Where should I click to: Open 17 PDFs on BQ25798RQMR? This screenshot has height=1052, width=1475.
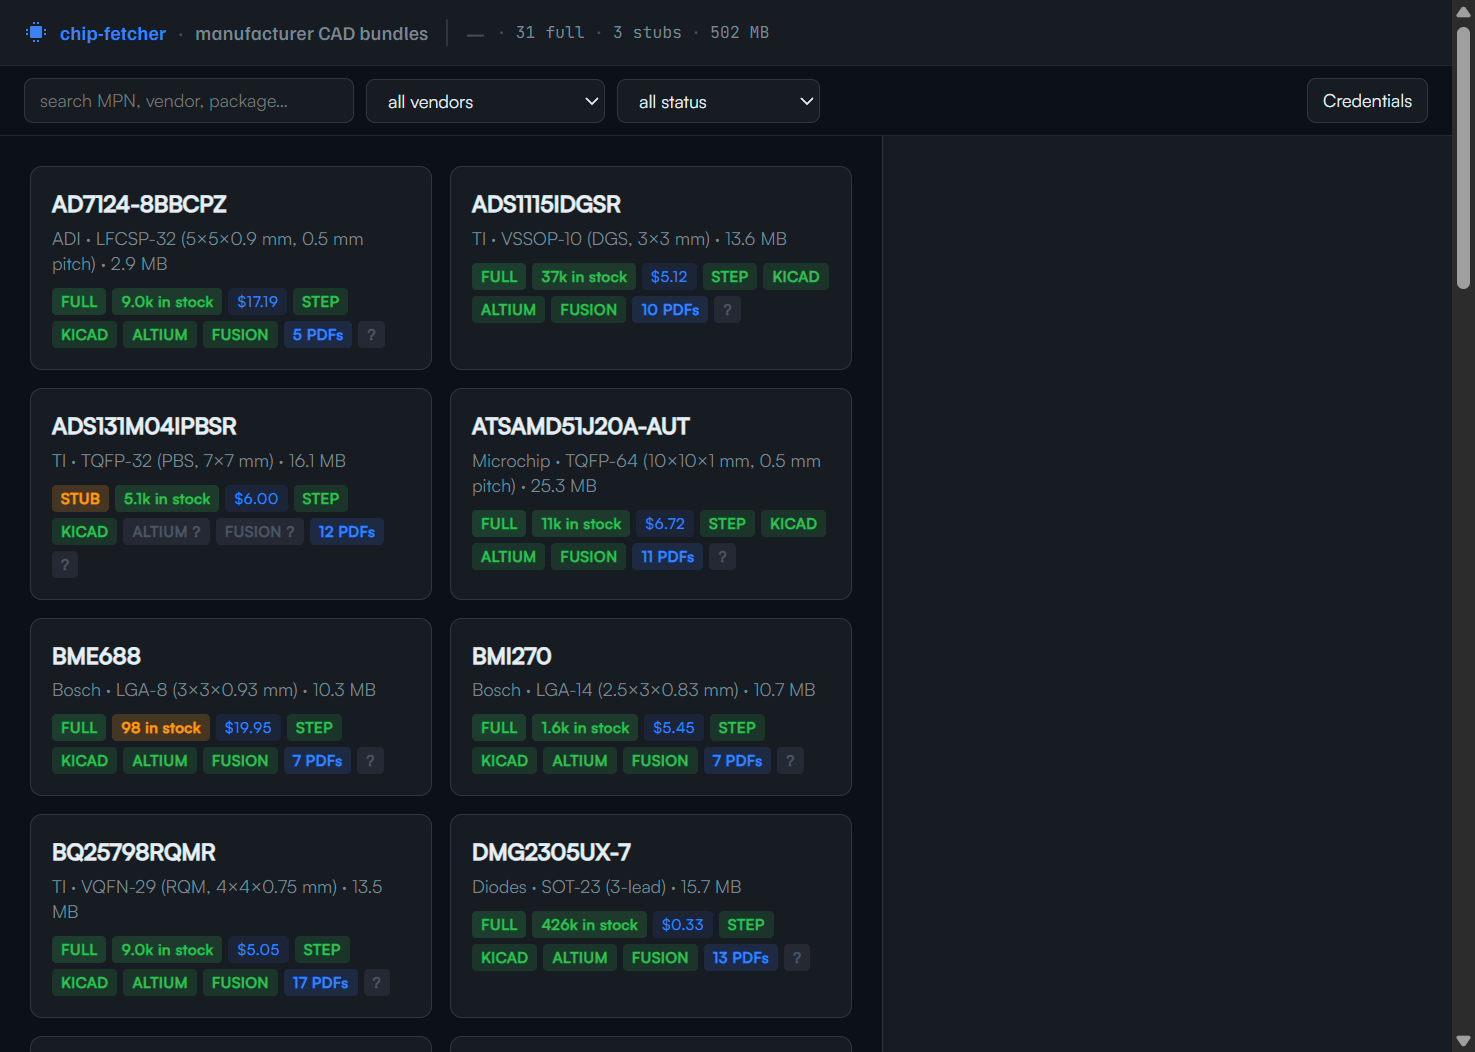320,983
